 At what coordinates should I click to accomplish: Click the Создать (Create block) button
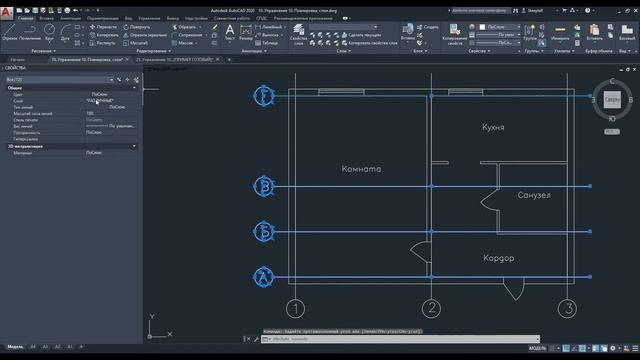click(x=427, y=27)
